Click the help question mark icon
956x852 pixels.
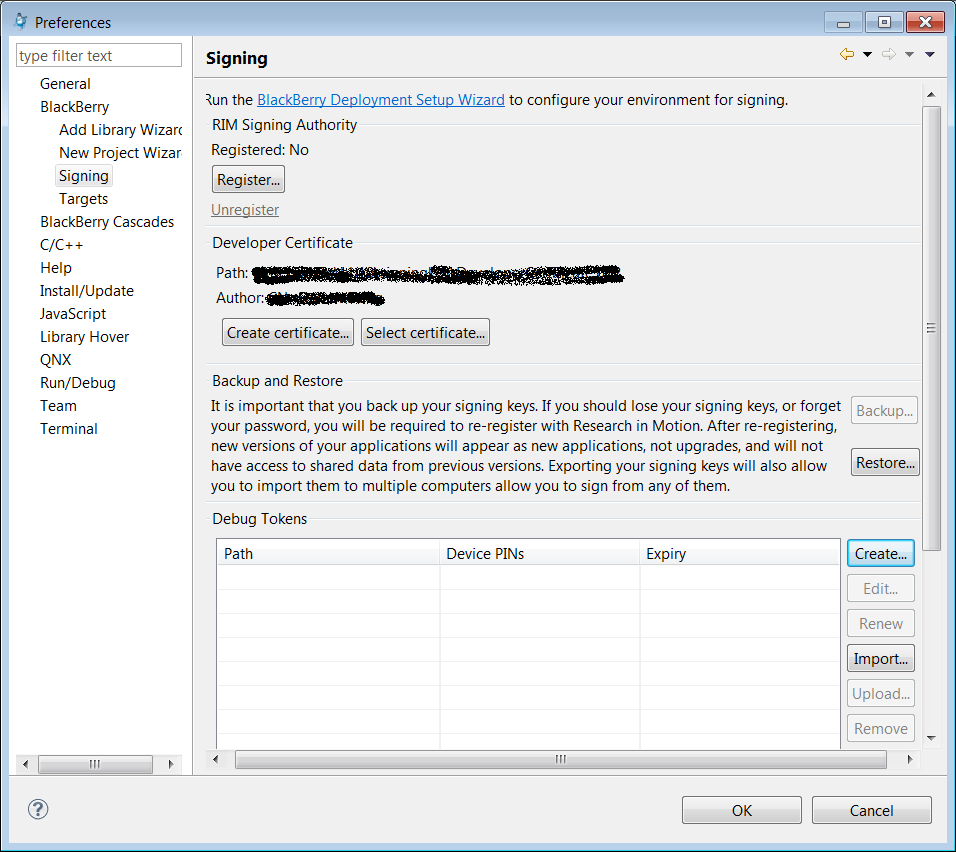coord(38,809)
